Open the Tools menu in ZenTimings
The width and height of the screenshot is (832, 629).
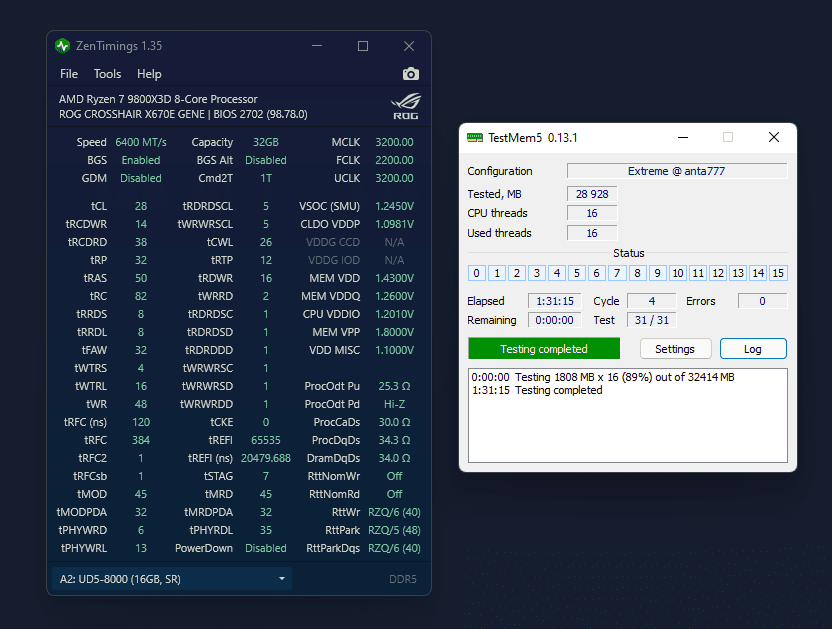pyautogui.click(x=107, y=74)
